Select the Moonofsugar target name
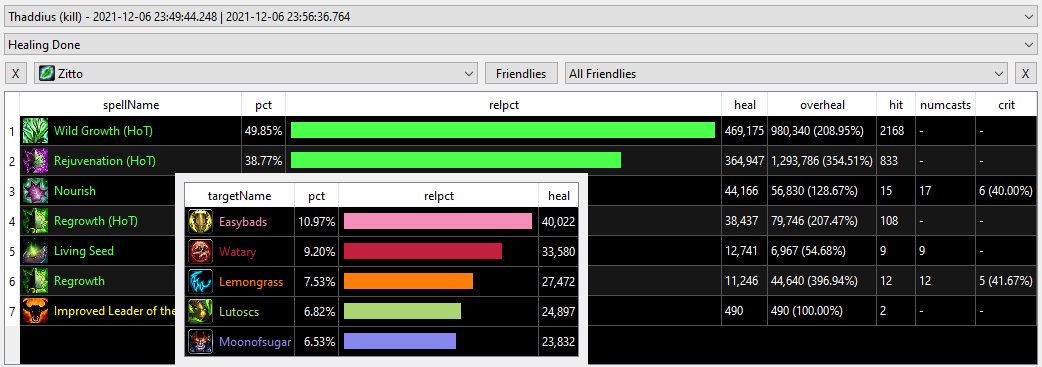The width and height of the screenshot is (1042, 367). (254, 342)
